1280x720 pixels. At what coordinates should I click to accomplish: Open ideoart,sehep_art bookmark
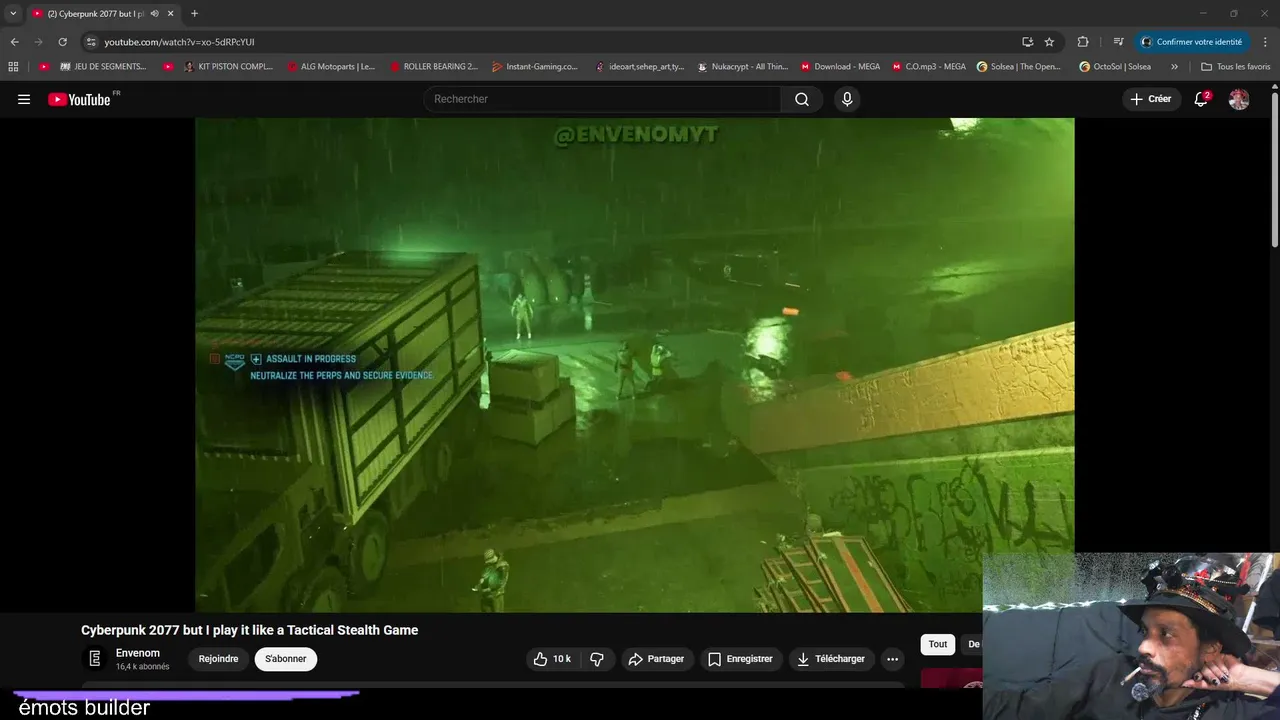[639, 67]
